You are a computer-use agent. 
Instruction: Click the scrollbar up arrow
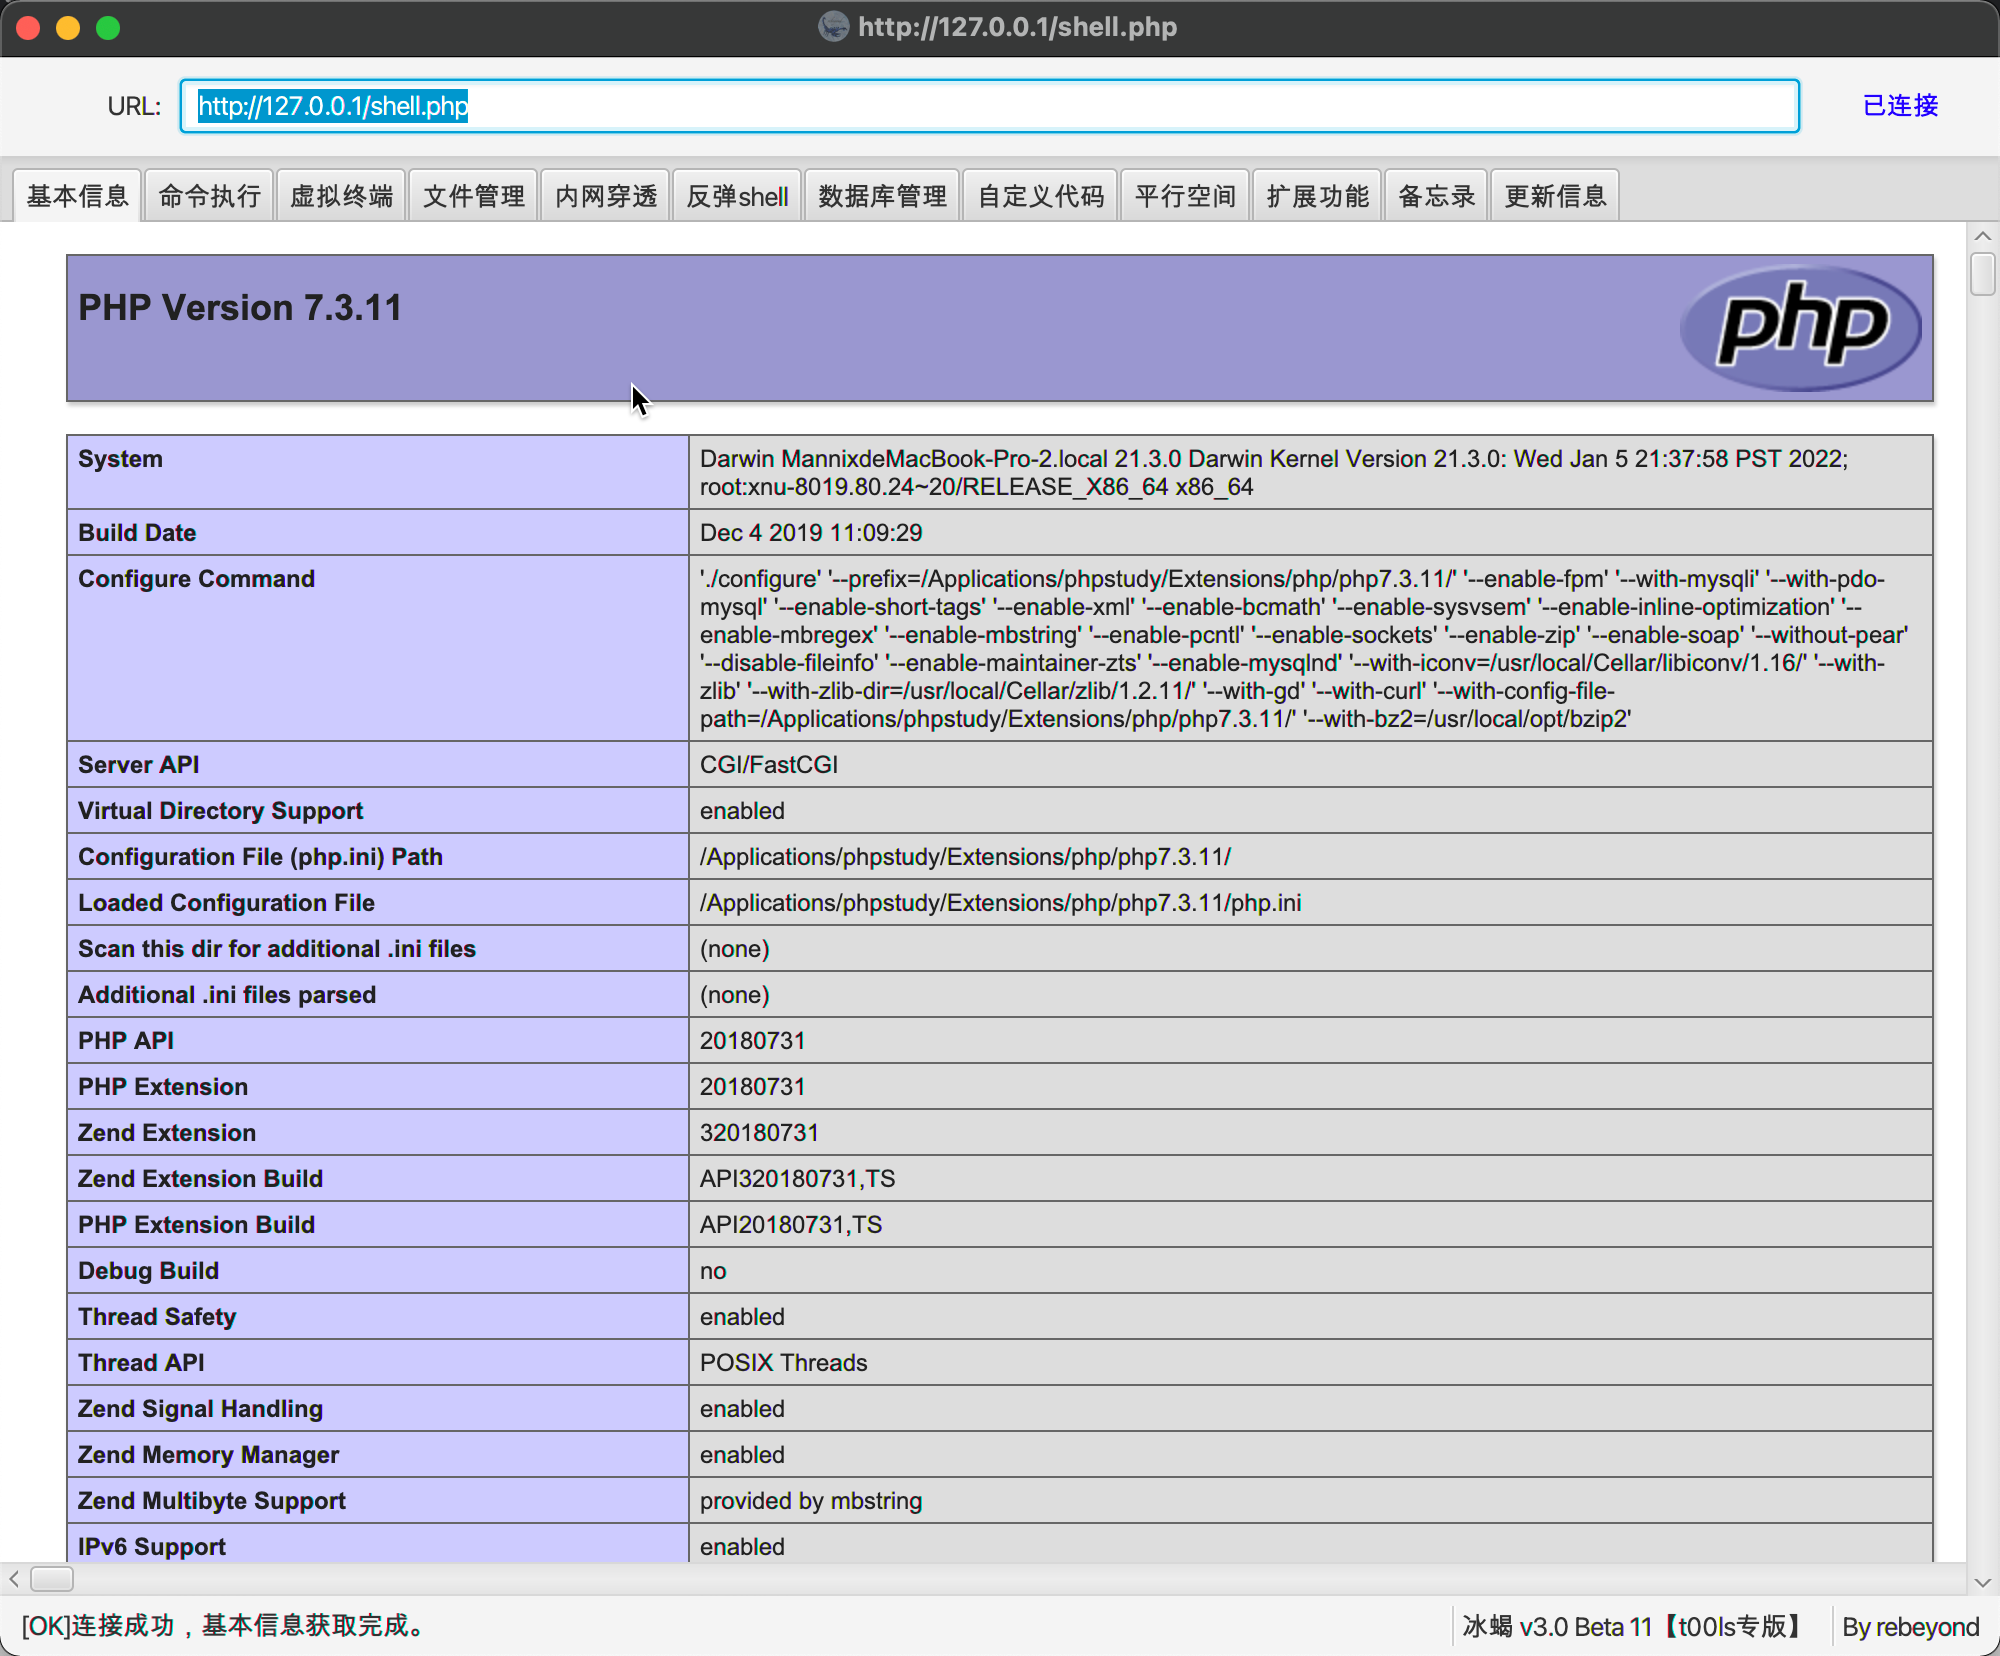pos(1982,236)
